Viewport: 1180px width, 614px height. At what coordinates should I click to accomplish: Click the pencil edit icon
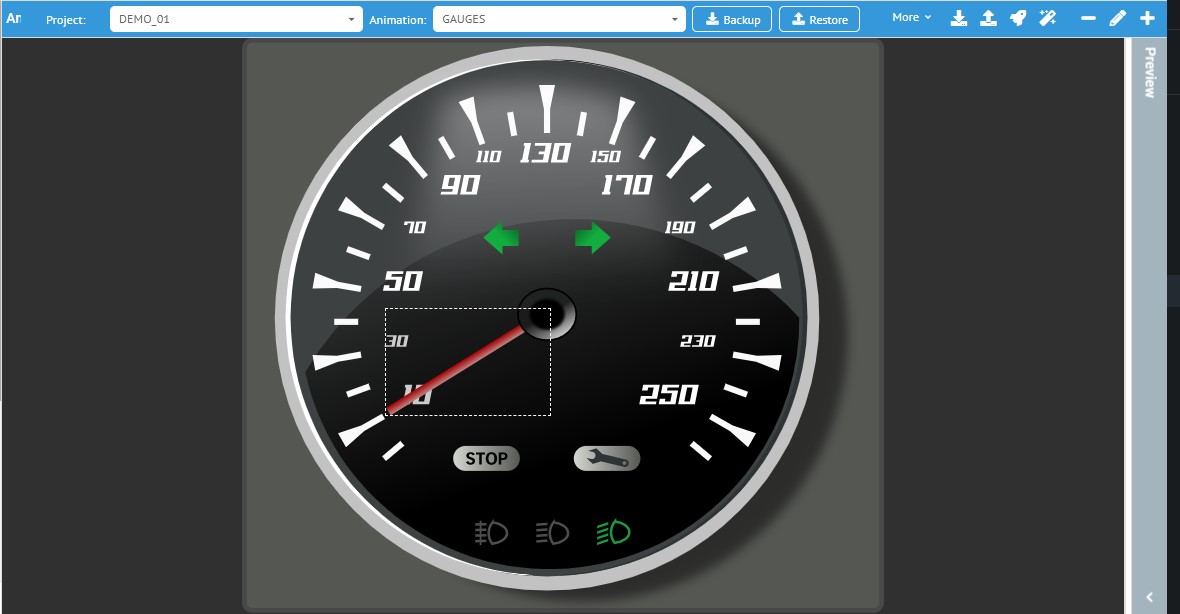[1118, 18]
